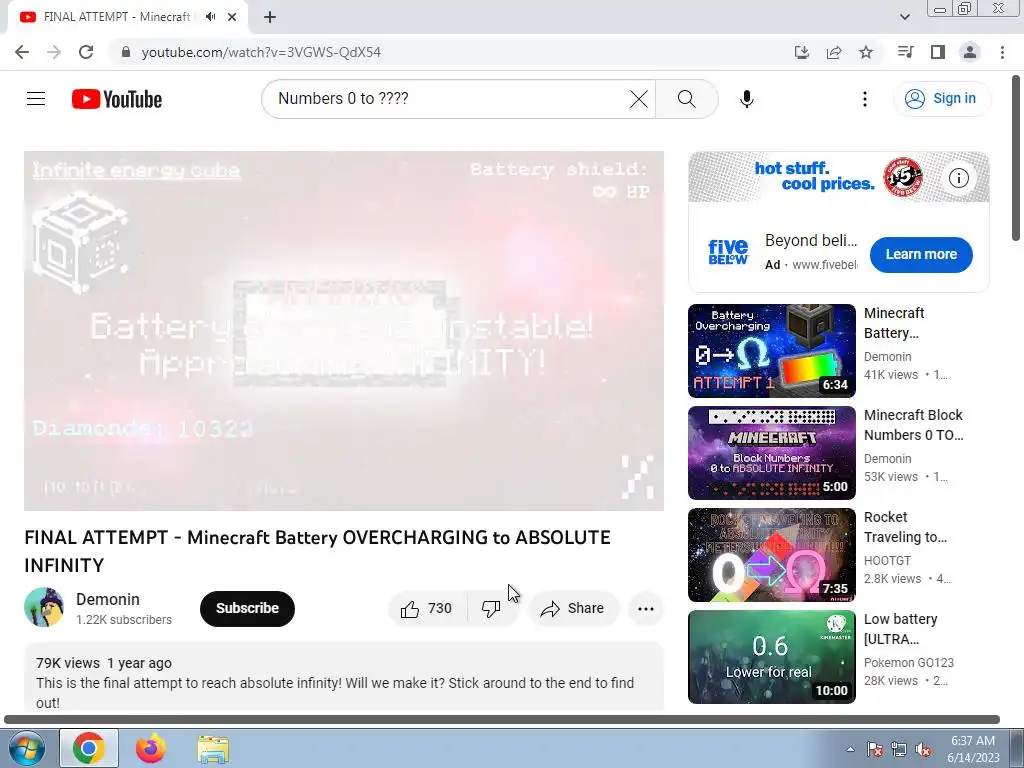Open 'Minecraft Block Numbers 0 TO...' title
This screenshot has height=768, width=1024.
(914, 425)
